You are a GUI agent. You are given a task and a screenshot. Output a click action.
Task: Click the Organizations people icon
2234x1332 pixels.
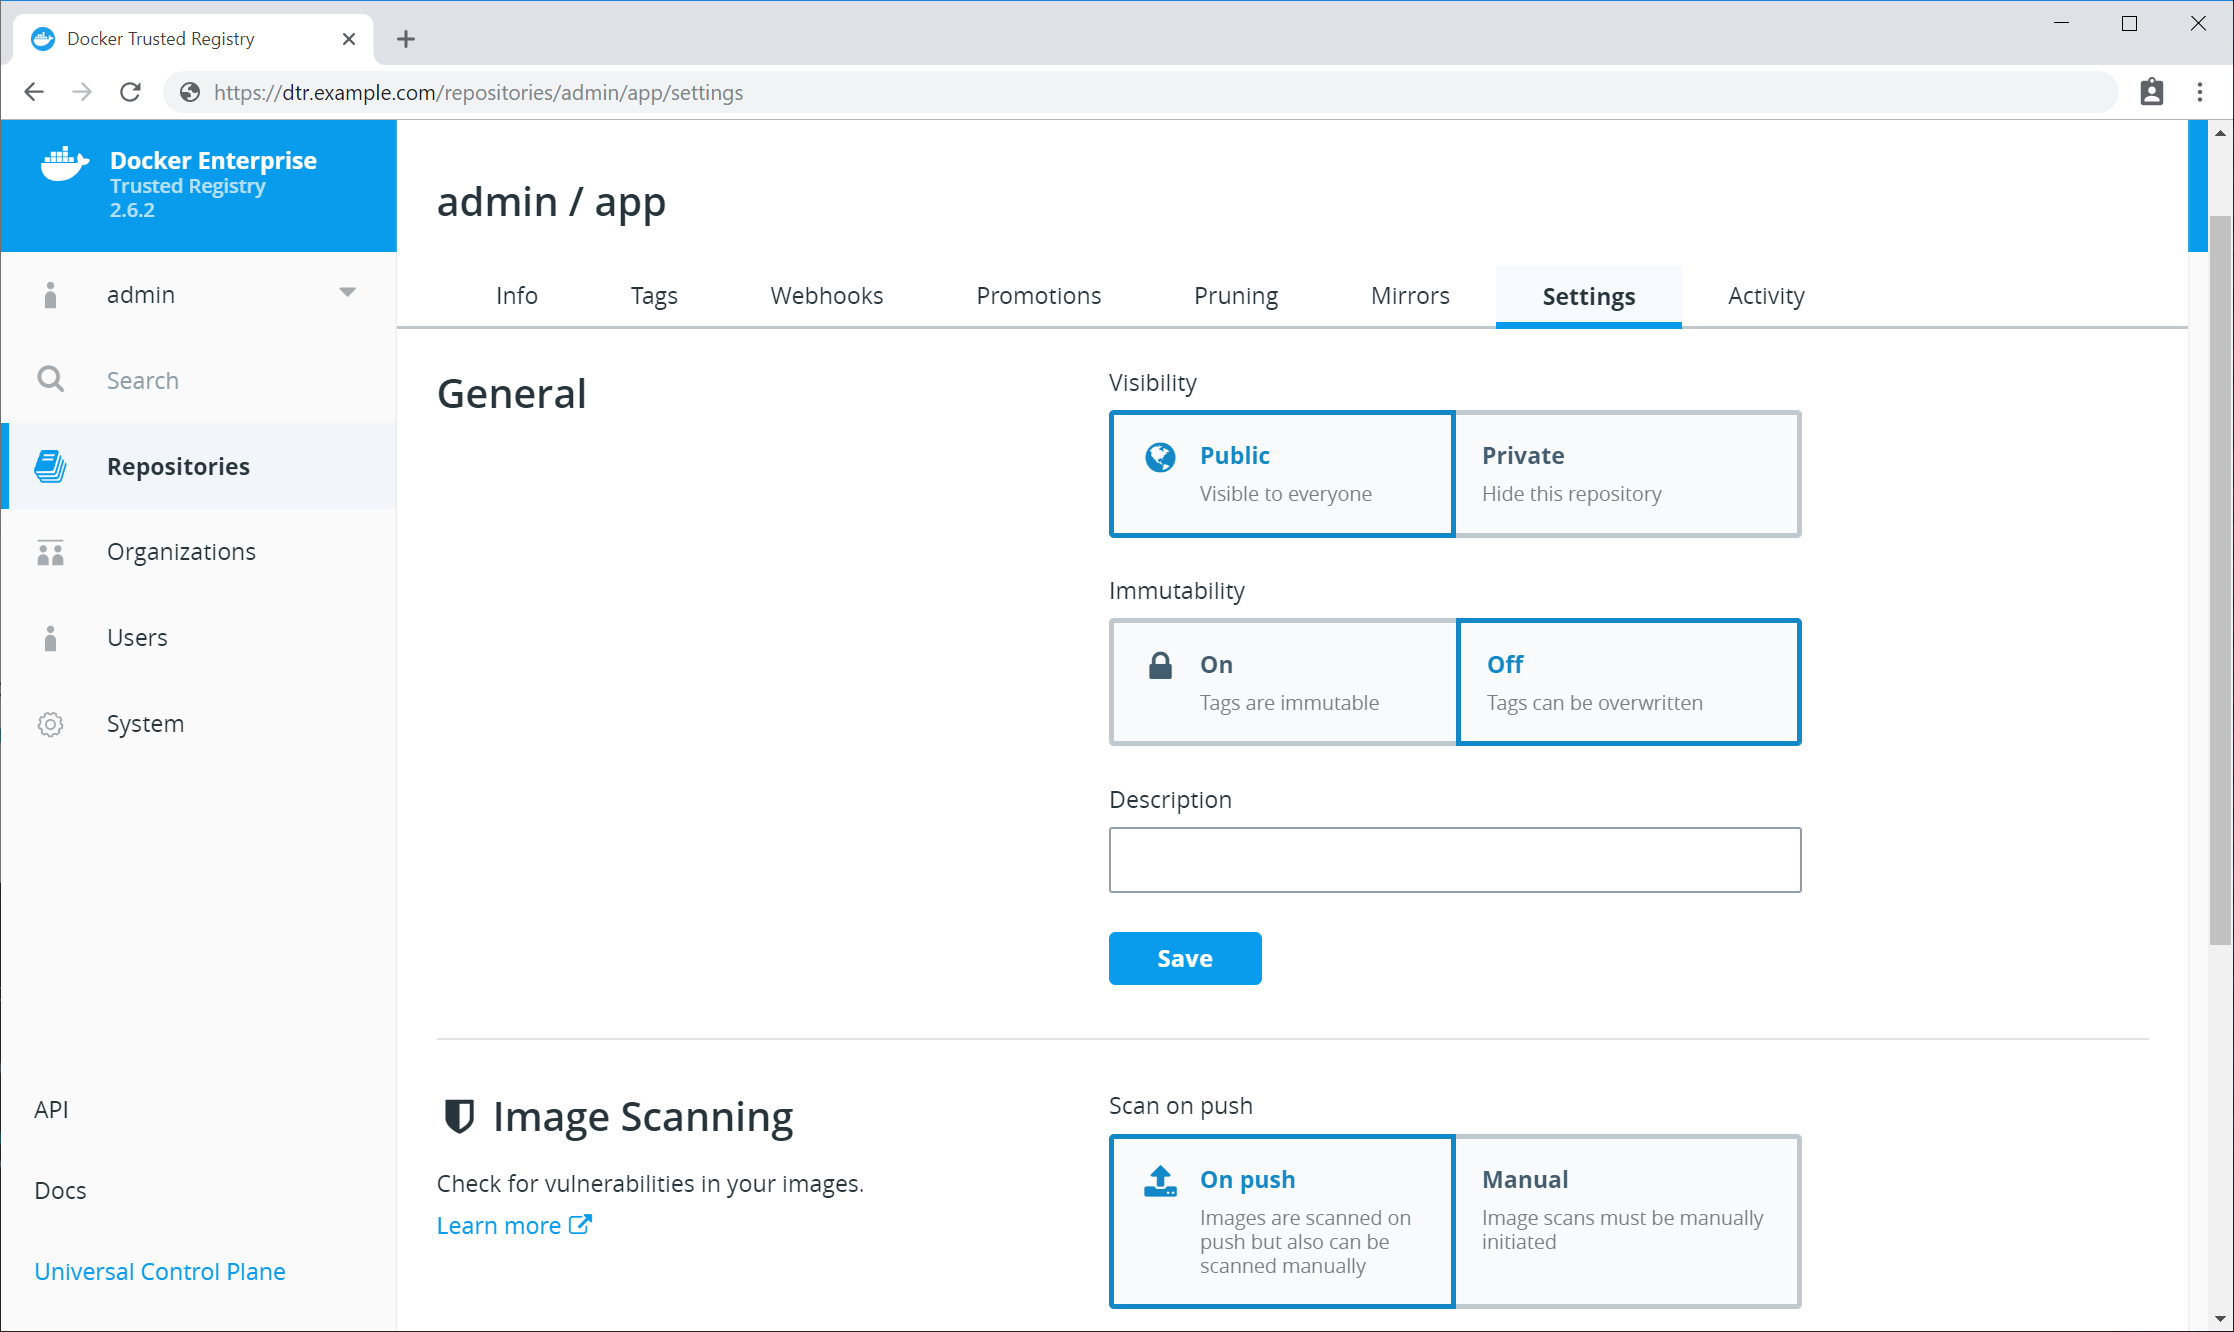click(50, 552)
